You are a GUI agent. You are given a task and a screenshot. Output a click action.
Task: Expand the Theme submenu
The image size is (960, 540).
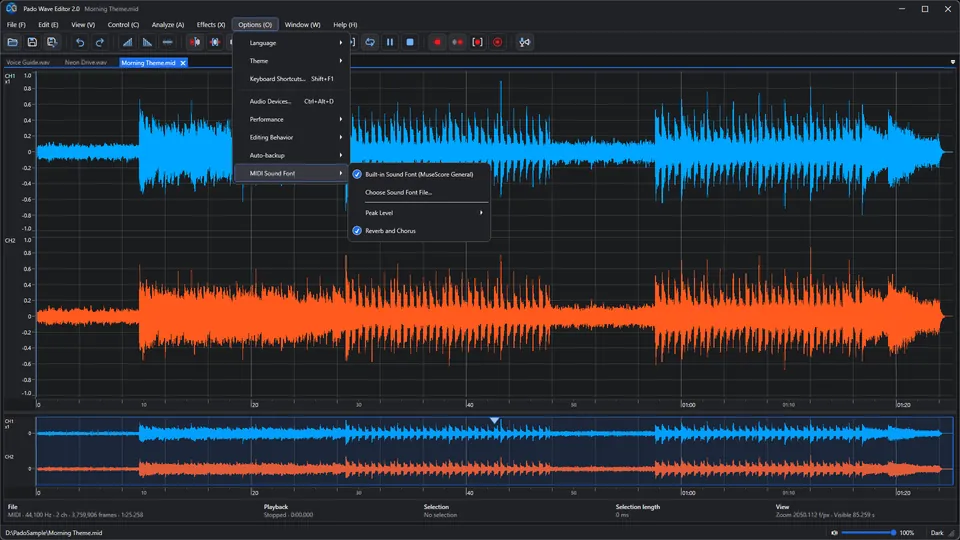tap(291, 61)
